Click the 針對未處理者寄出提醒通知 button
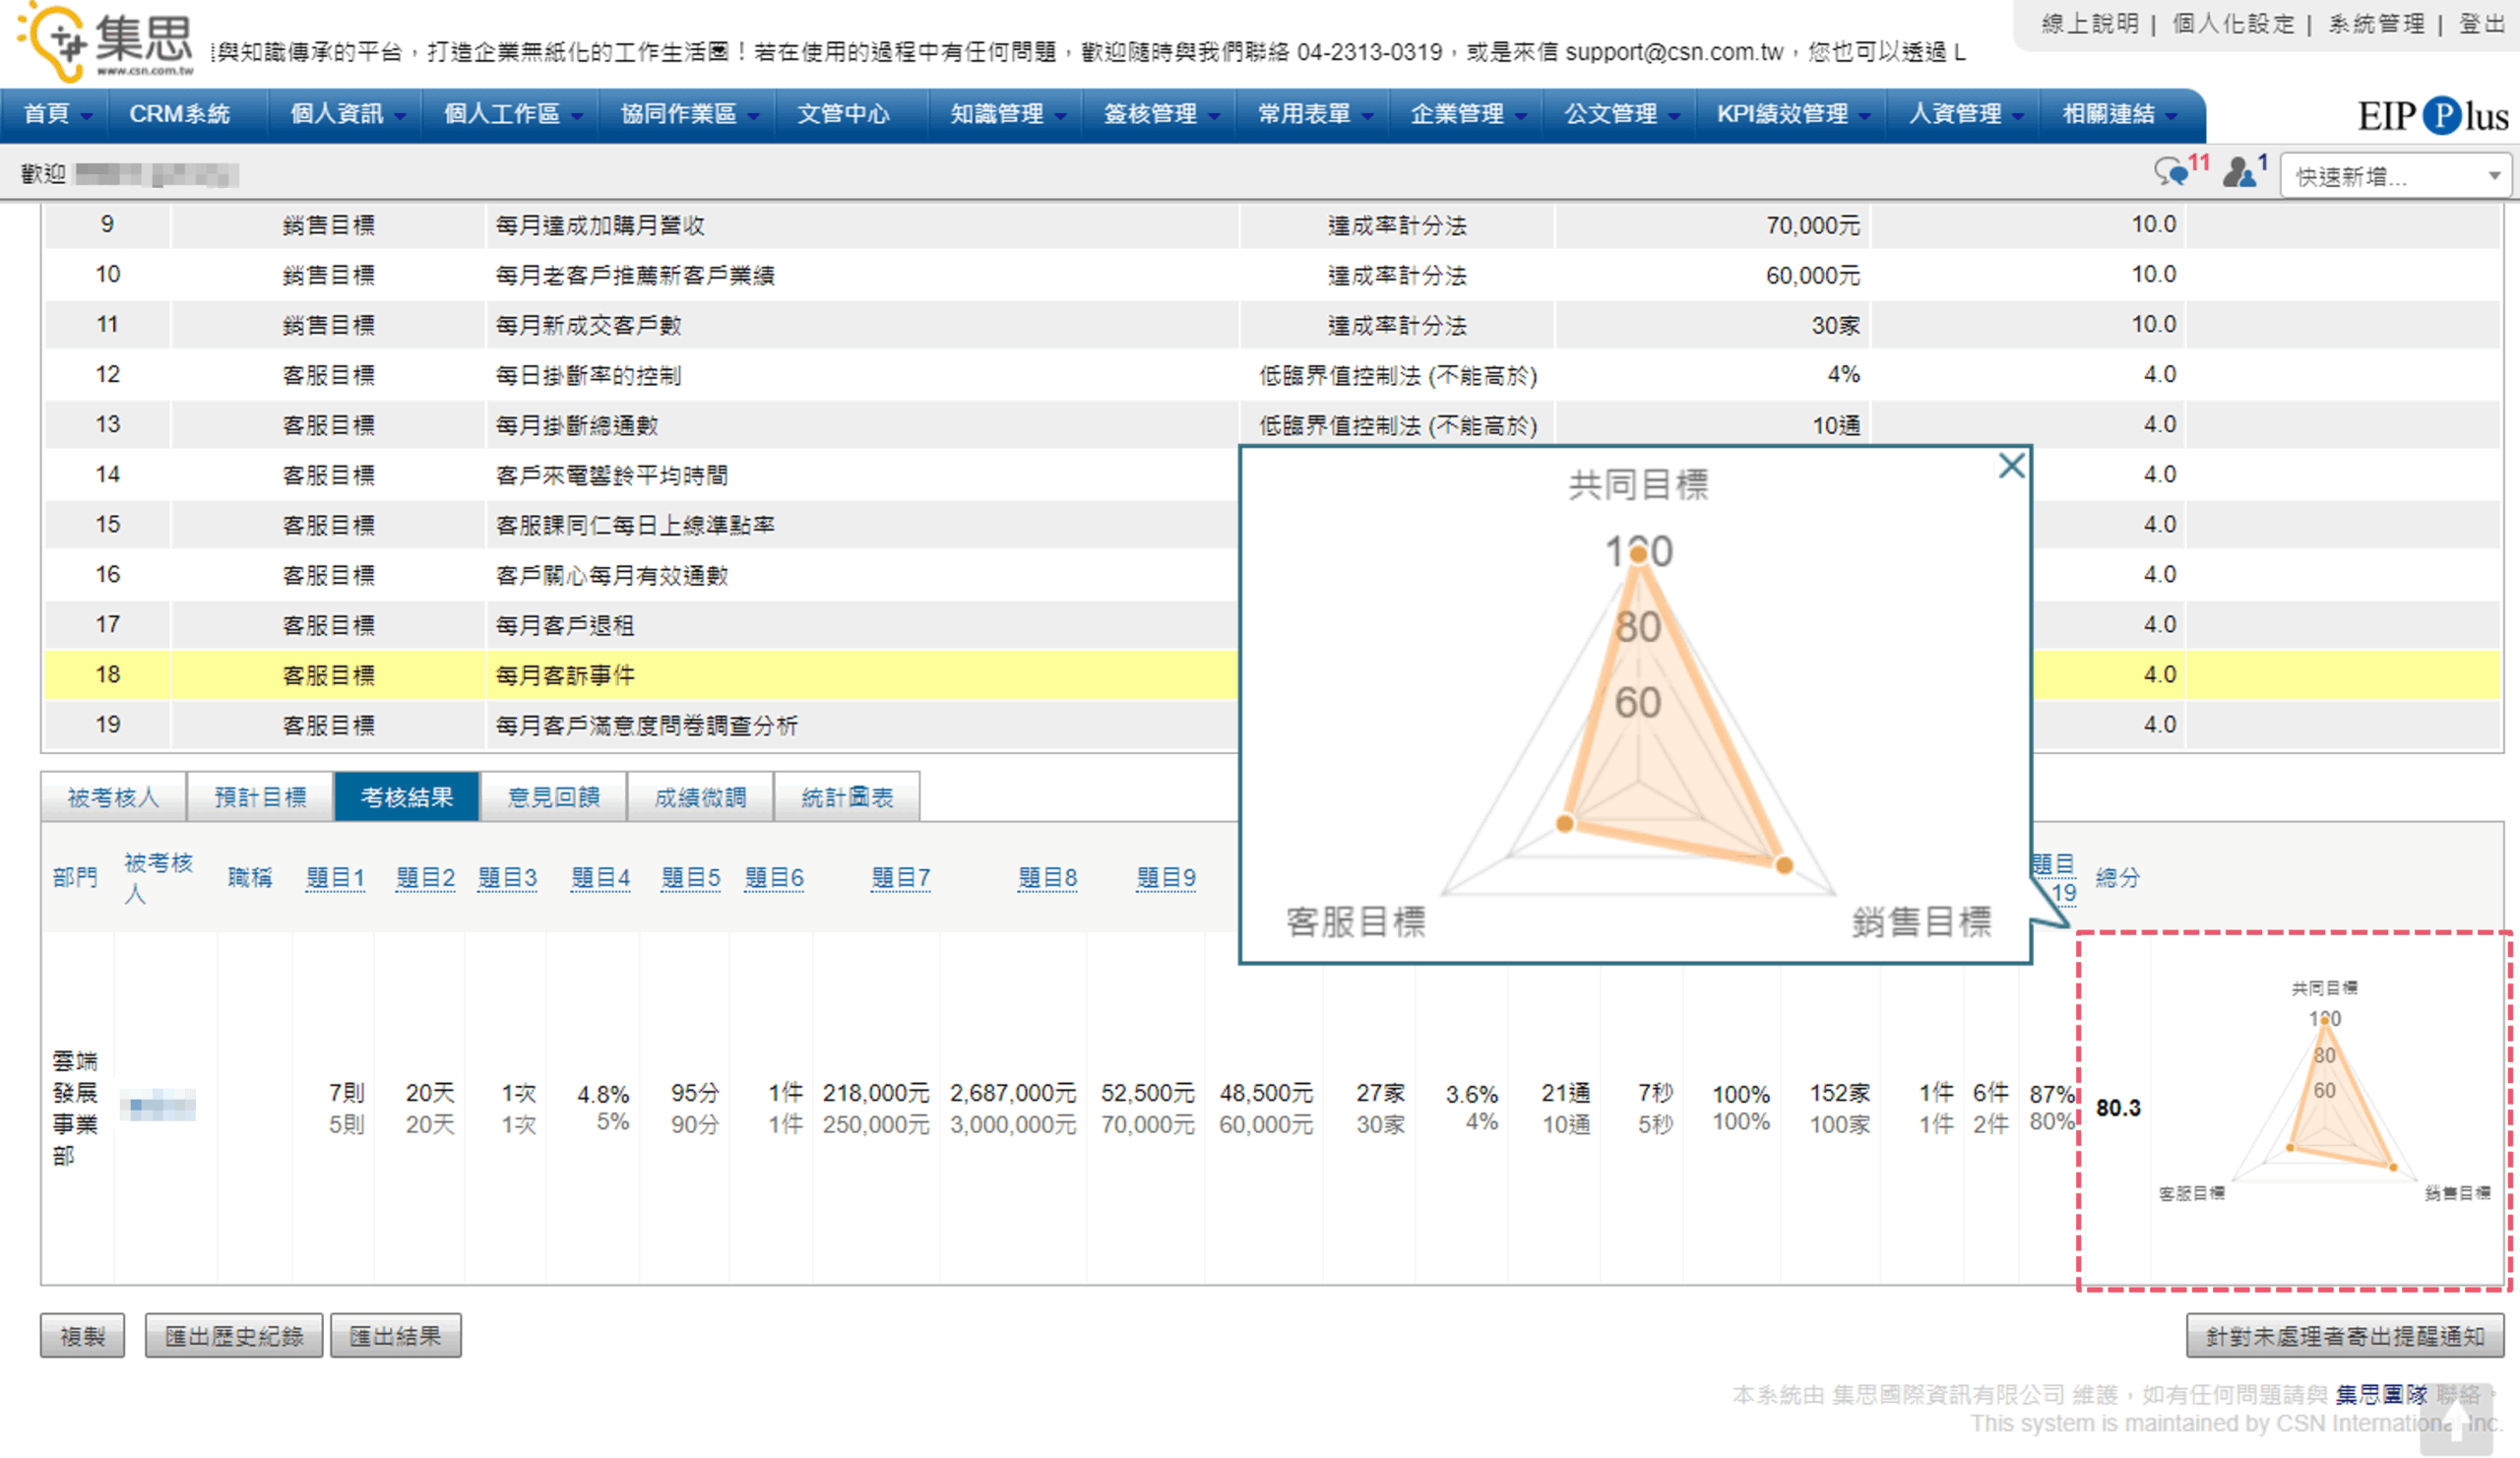Screen dimensions: 2520x1458 [2344, 1336]
